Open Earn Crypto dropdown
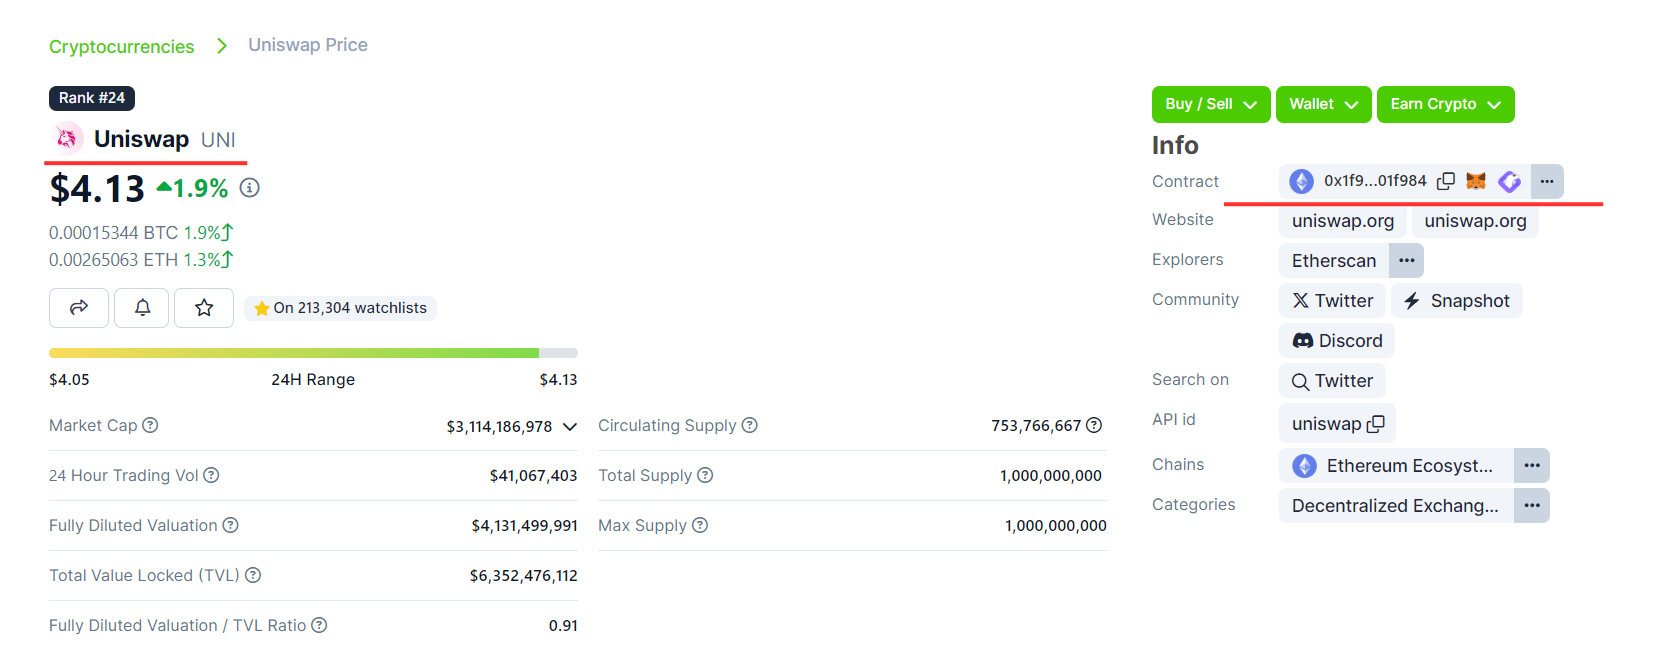Image resolution: width=1668 pixels, height=648 pixels. pos(1445,104)
